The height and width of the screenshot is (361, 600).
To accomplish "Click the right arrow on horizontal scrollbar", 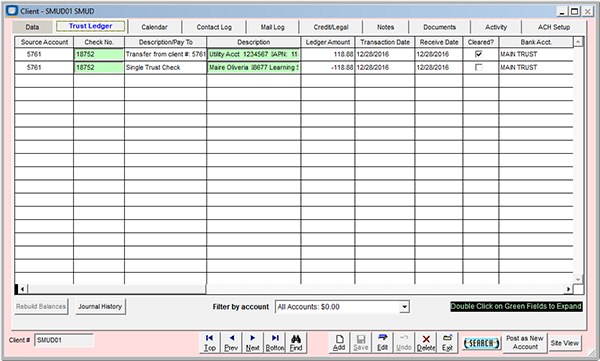I will tap(568, 289).
